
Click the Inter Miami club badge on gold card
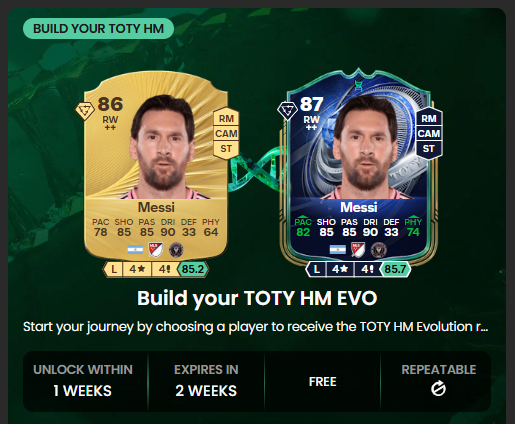(176, 250)
